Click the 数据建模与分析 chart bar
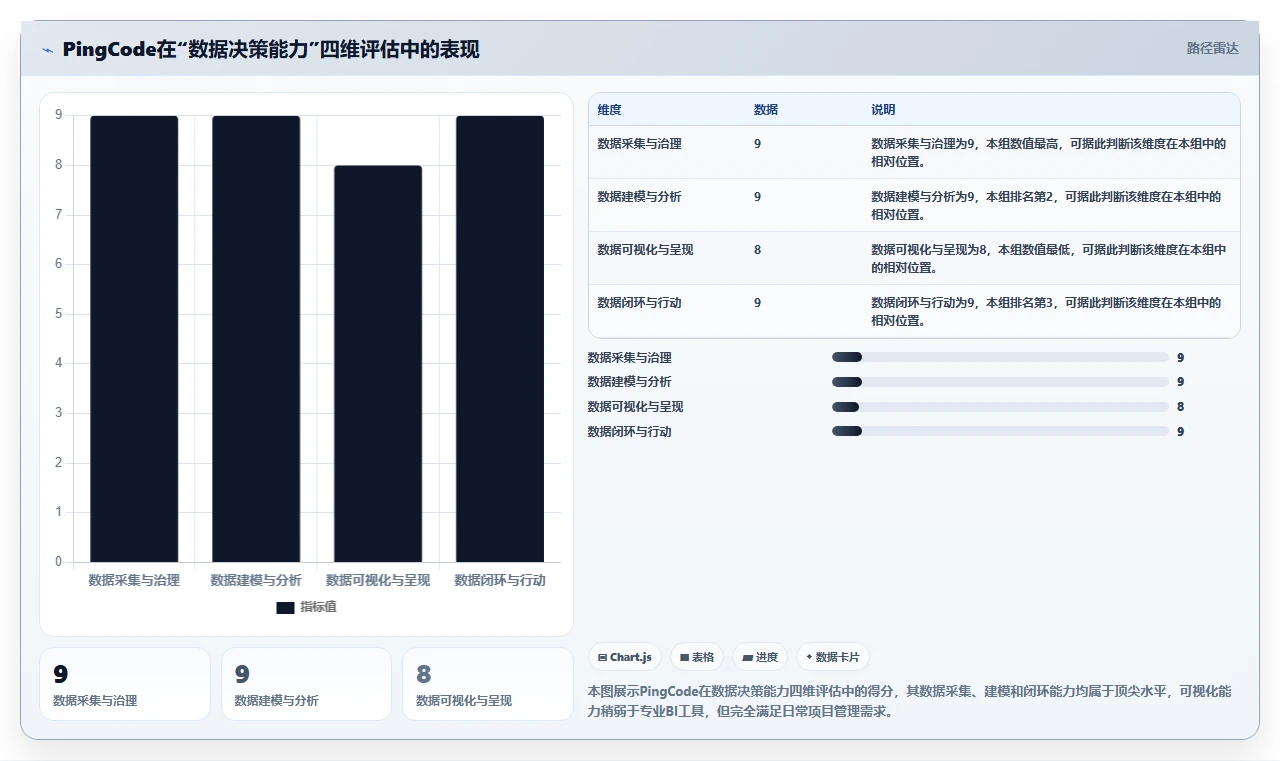The width and height of the screenshot is (1280, 761). click(x=256, y=338)
